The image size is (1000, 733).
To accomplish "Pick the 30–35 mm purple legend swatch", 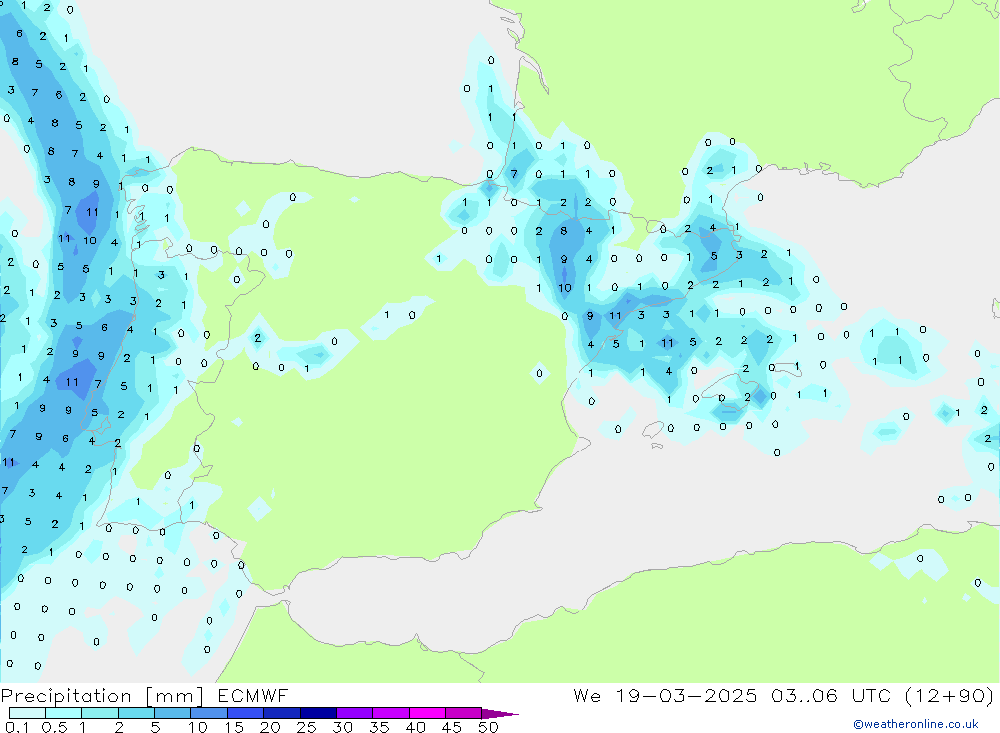I will (355, 713).
